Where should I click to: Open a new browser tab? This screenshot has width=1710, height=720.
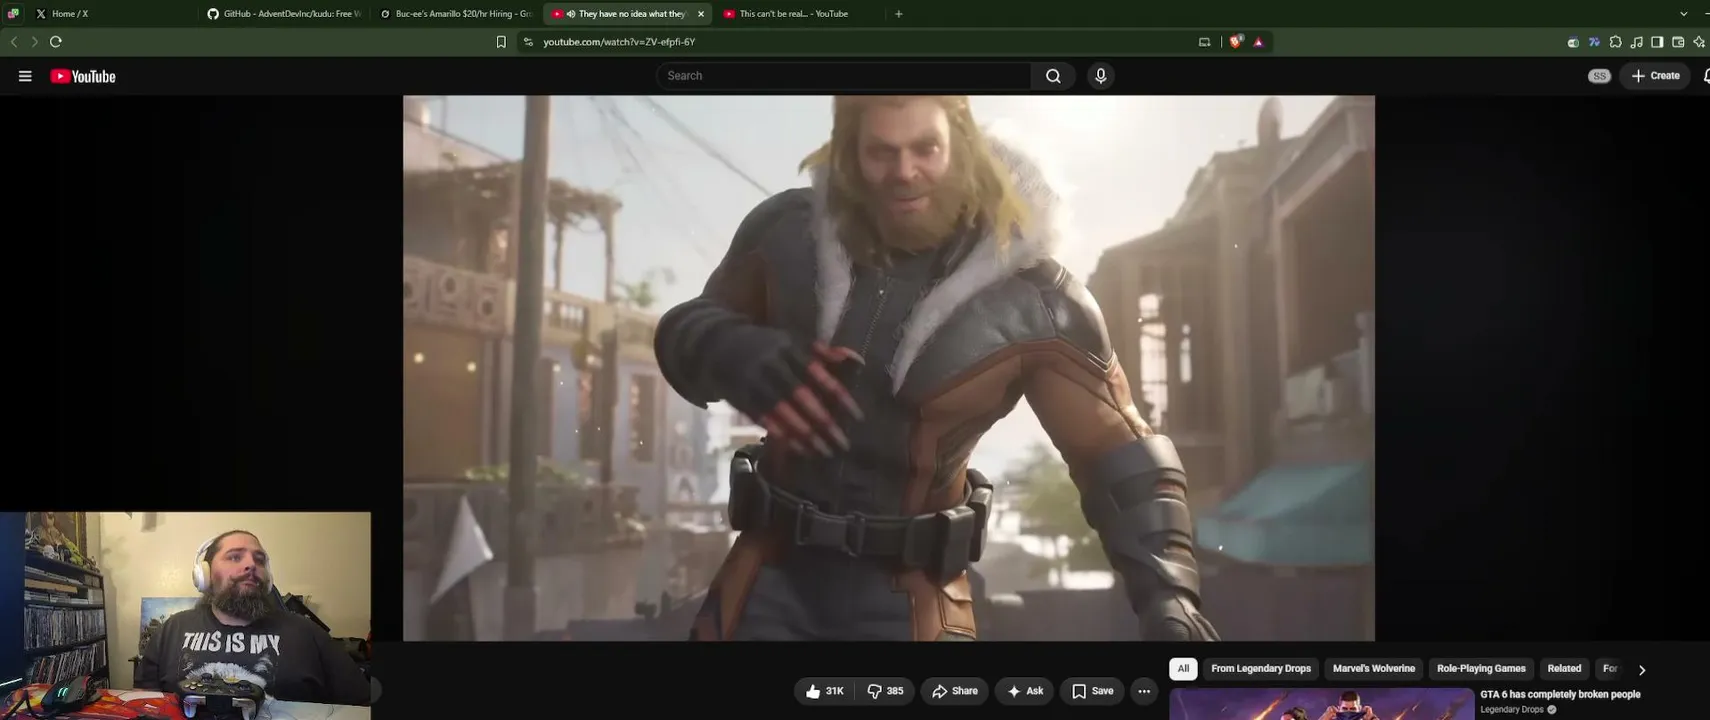(x=898, y=14)
